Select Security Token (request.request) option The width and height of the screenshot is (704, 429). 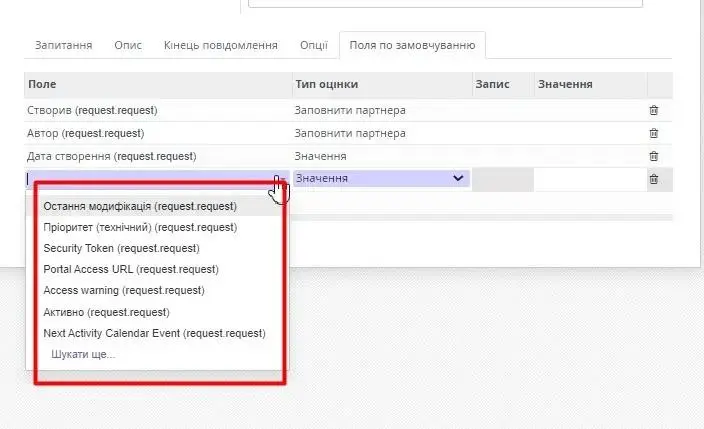(121, 248)
